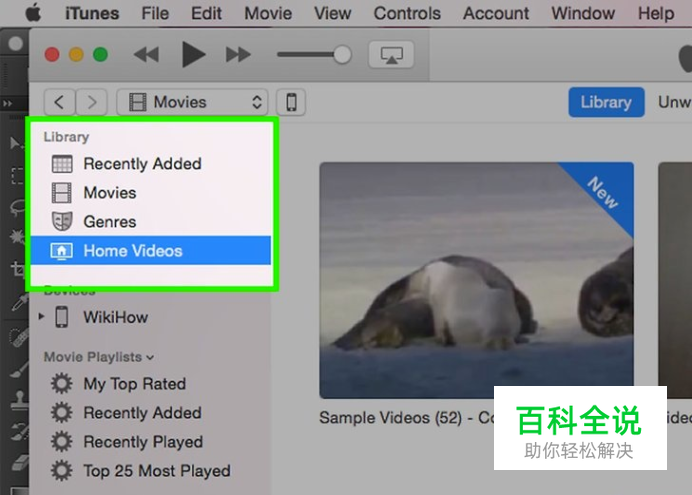Click the My Top Rated gear icon
Screen dimensions: 692x495
click(62, 383)
